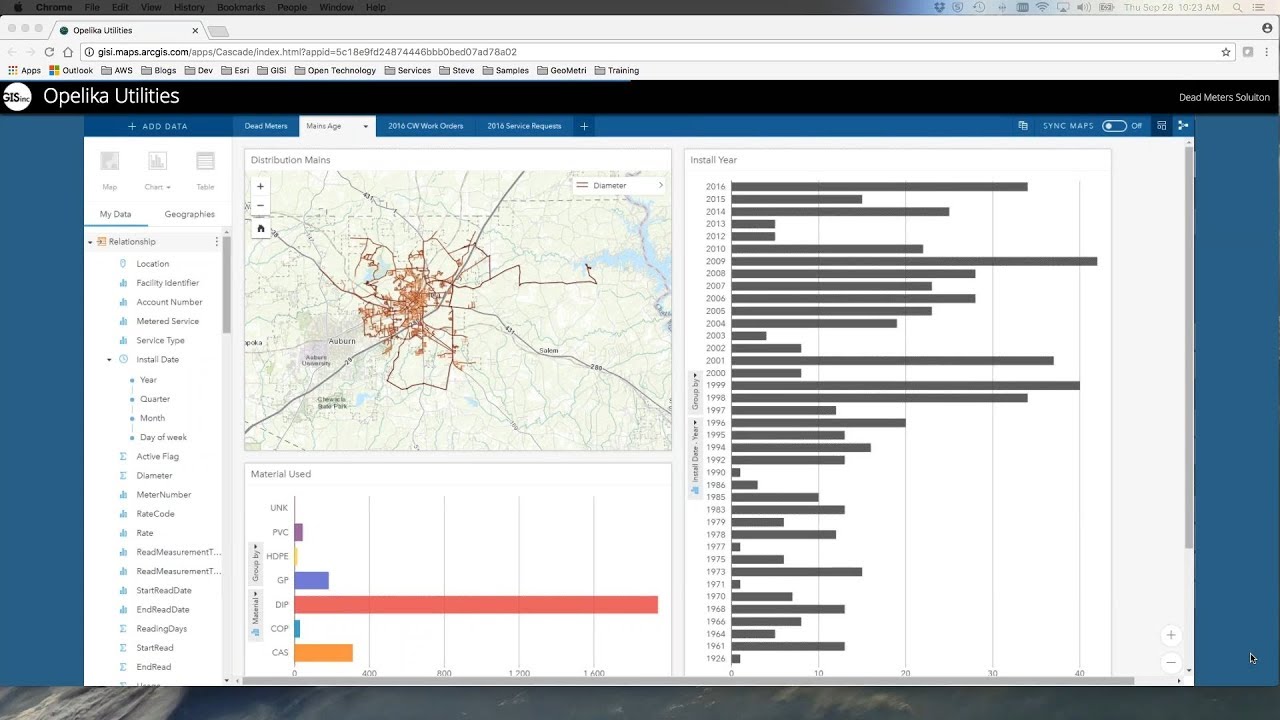Open Group by dropdown on Material chart
The image size is (1280, 720).
255,563
